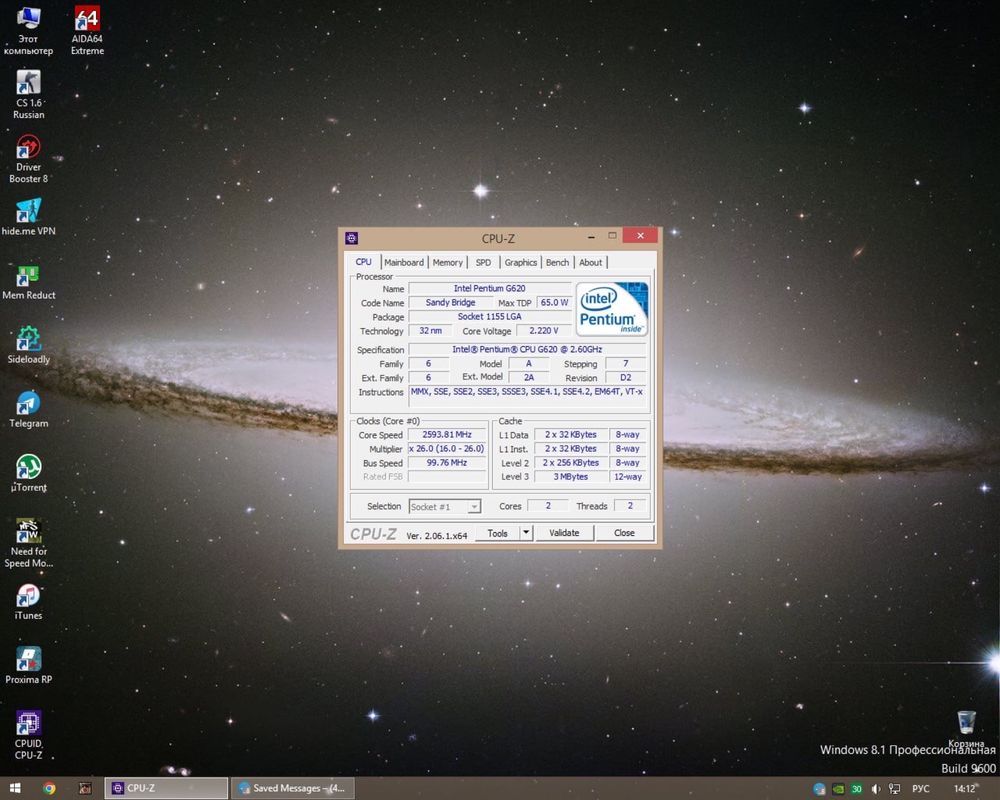
Task: Launch Google Chrome from the taskbar
Action: coord(49,789)
